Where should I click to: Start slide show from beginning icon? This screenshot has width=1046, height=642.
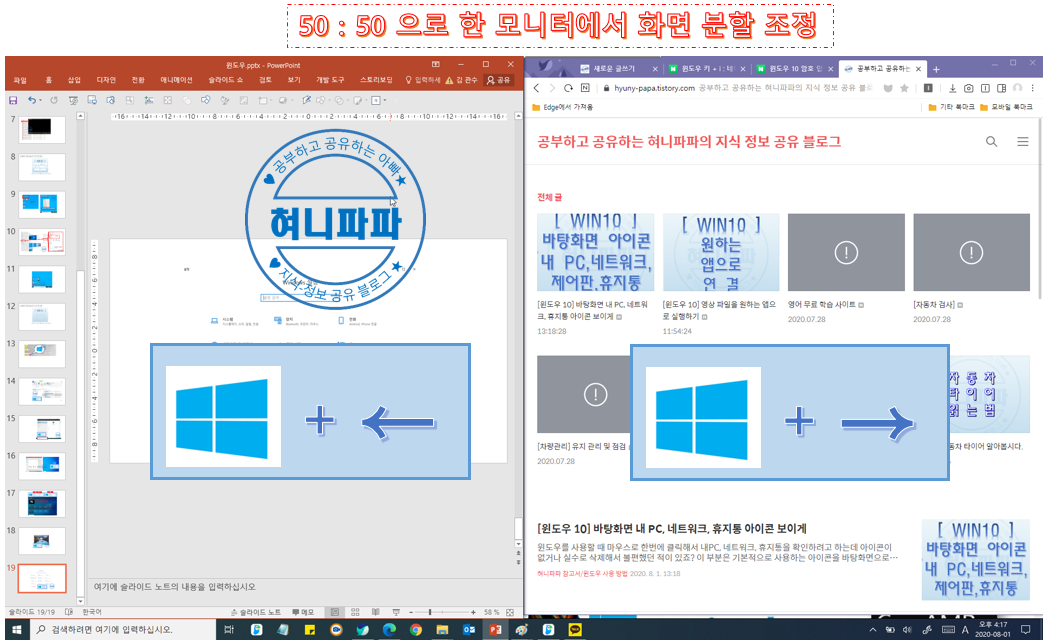(73, 100)
